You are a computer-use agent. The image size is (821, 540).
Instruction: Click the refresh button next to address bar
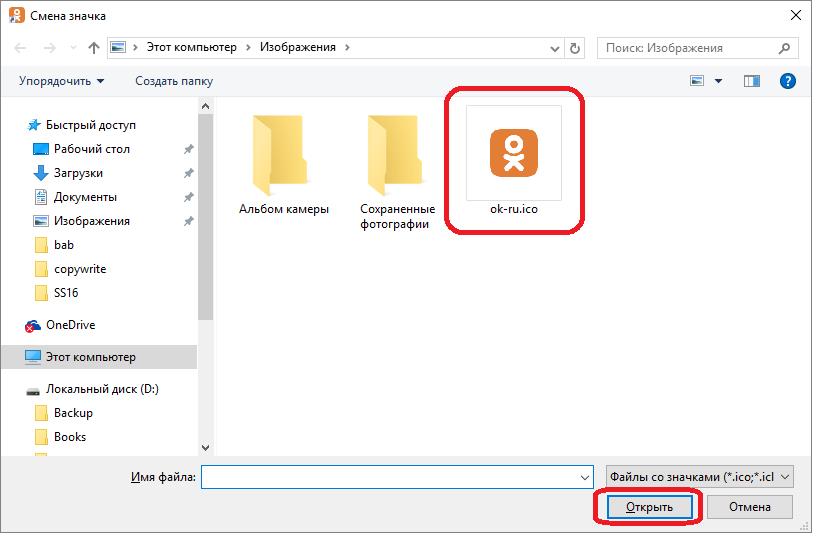(575, 48)
